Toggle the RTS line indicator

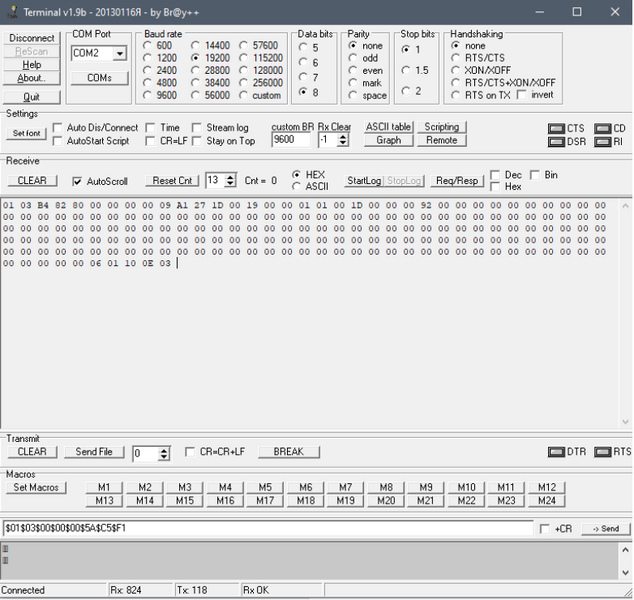[602, 452]
